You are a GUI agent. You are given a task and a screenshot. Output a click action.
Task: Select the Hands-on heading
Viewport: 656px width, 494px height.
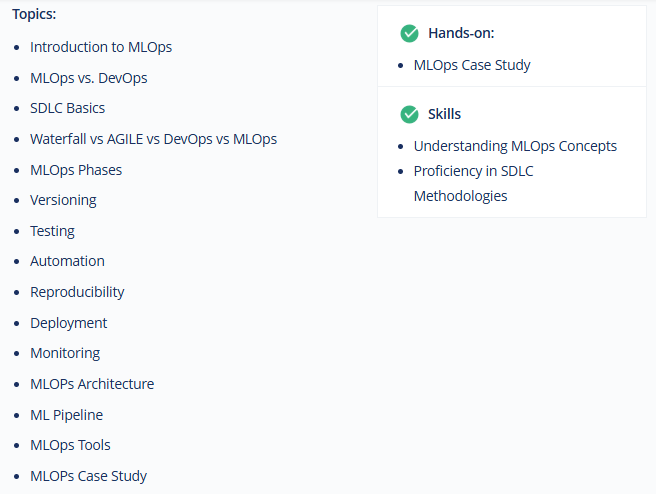point(461,33)
